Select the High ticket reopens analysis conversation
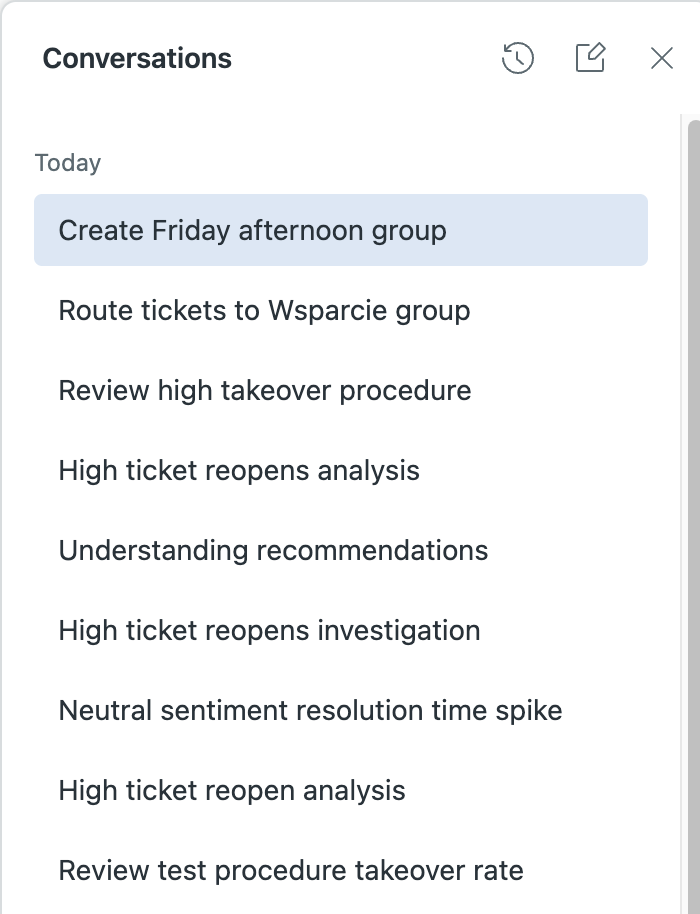The width and height of the screenshot is (700, 914). click(x=239, y=471)
